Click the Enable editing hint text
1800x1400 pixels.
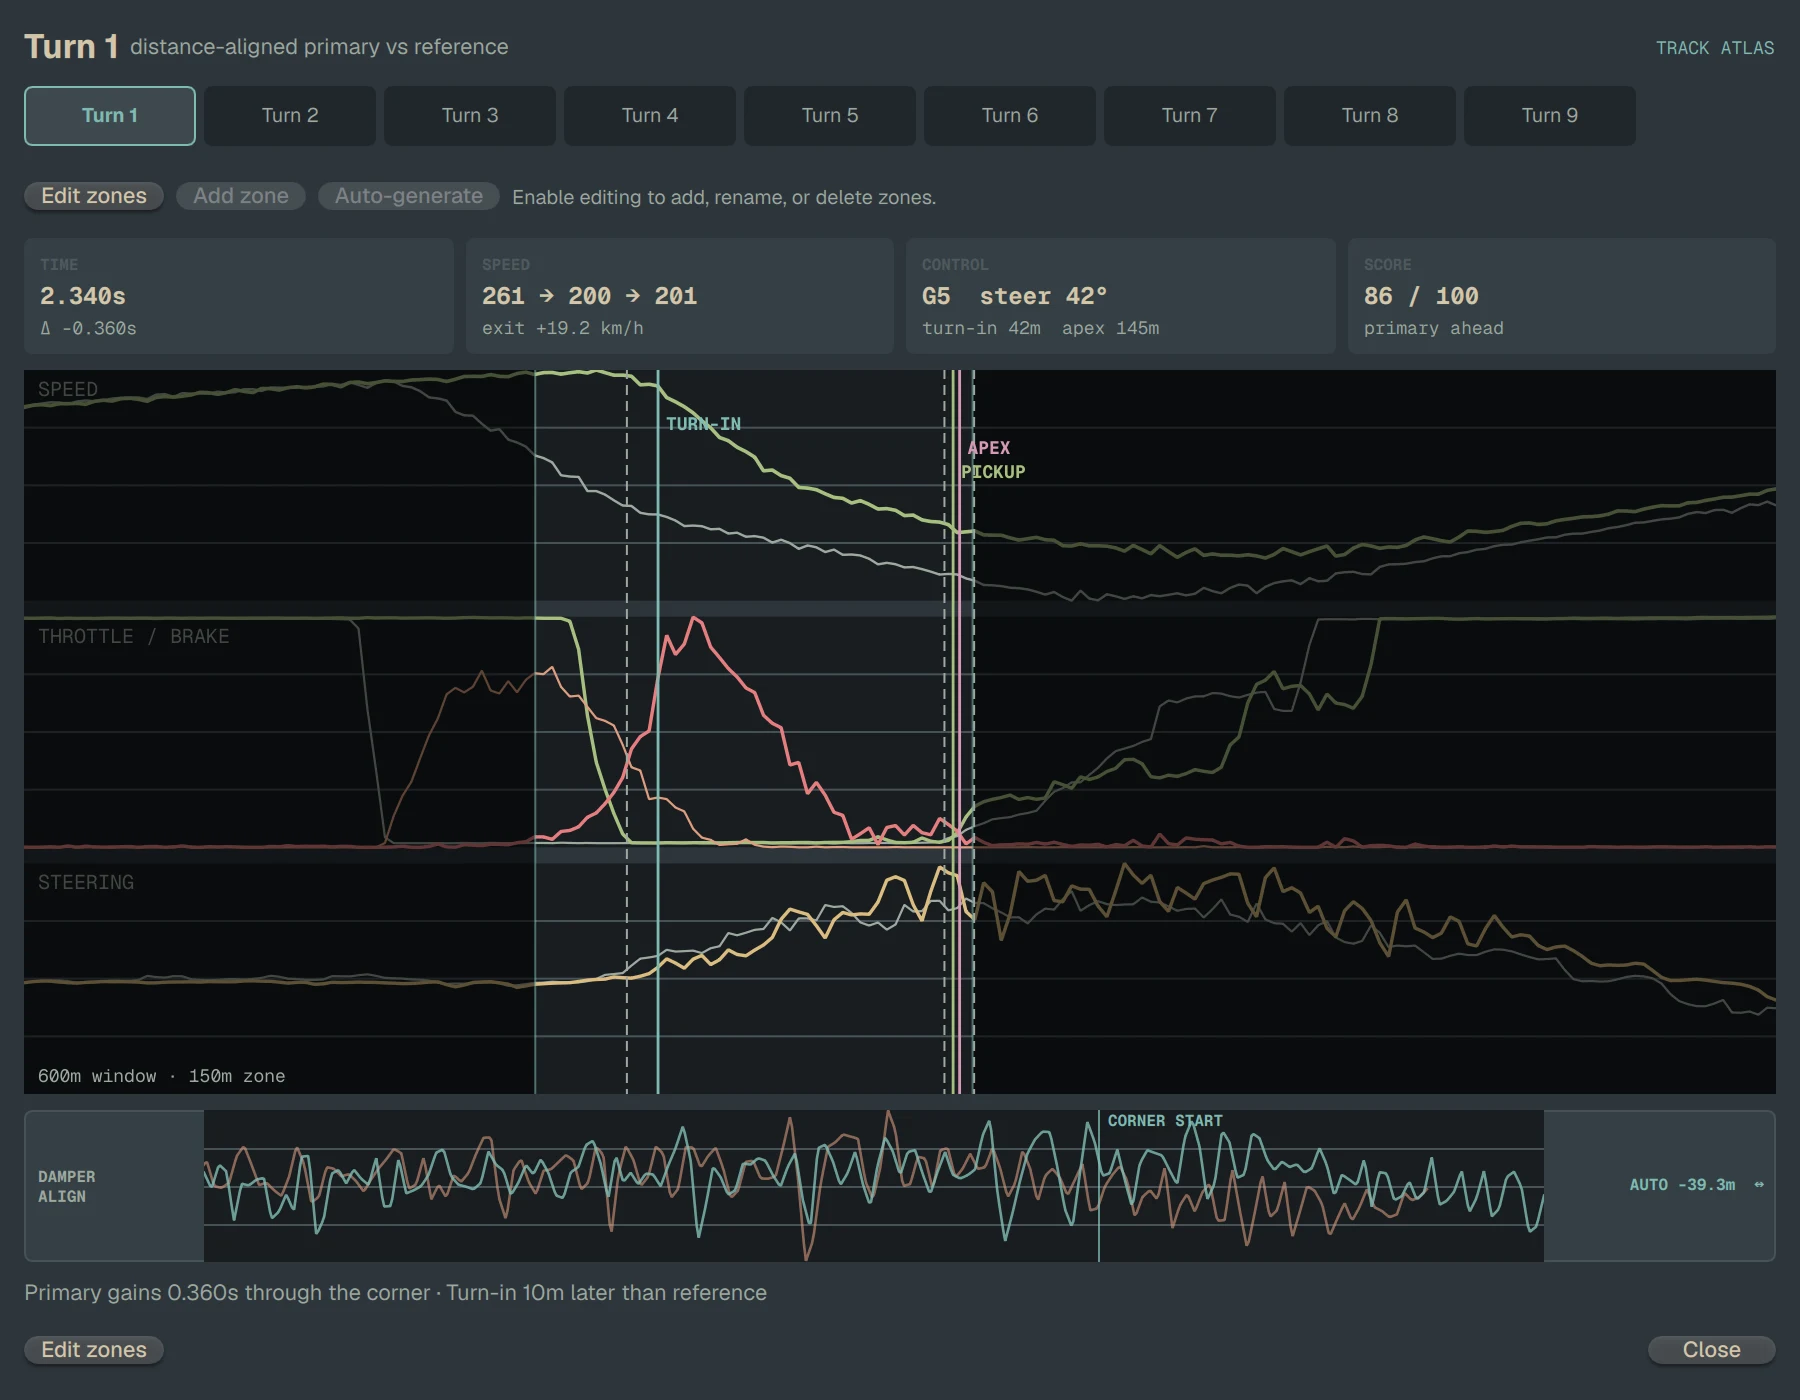[x=724, y=198]
